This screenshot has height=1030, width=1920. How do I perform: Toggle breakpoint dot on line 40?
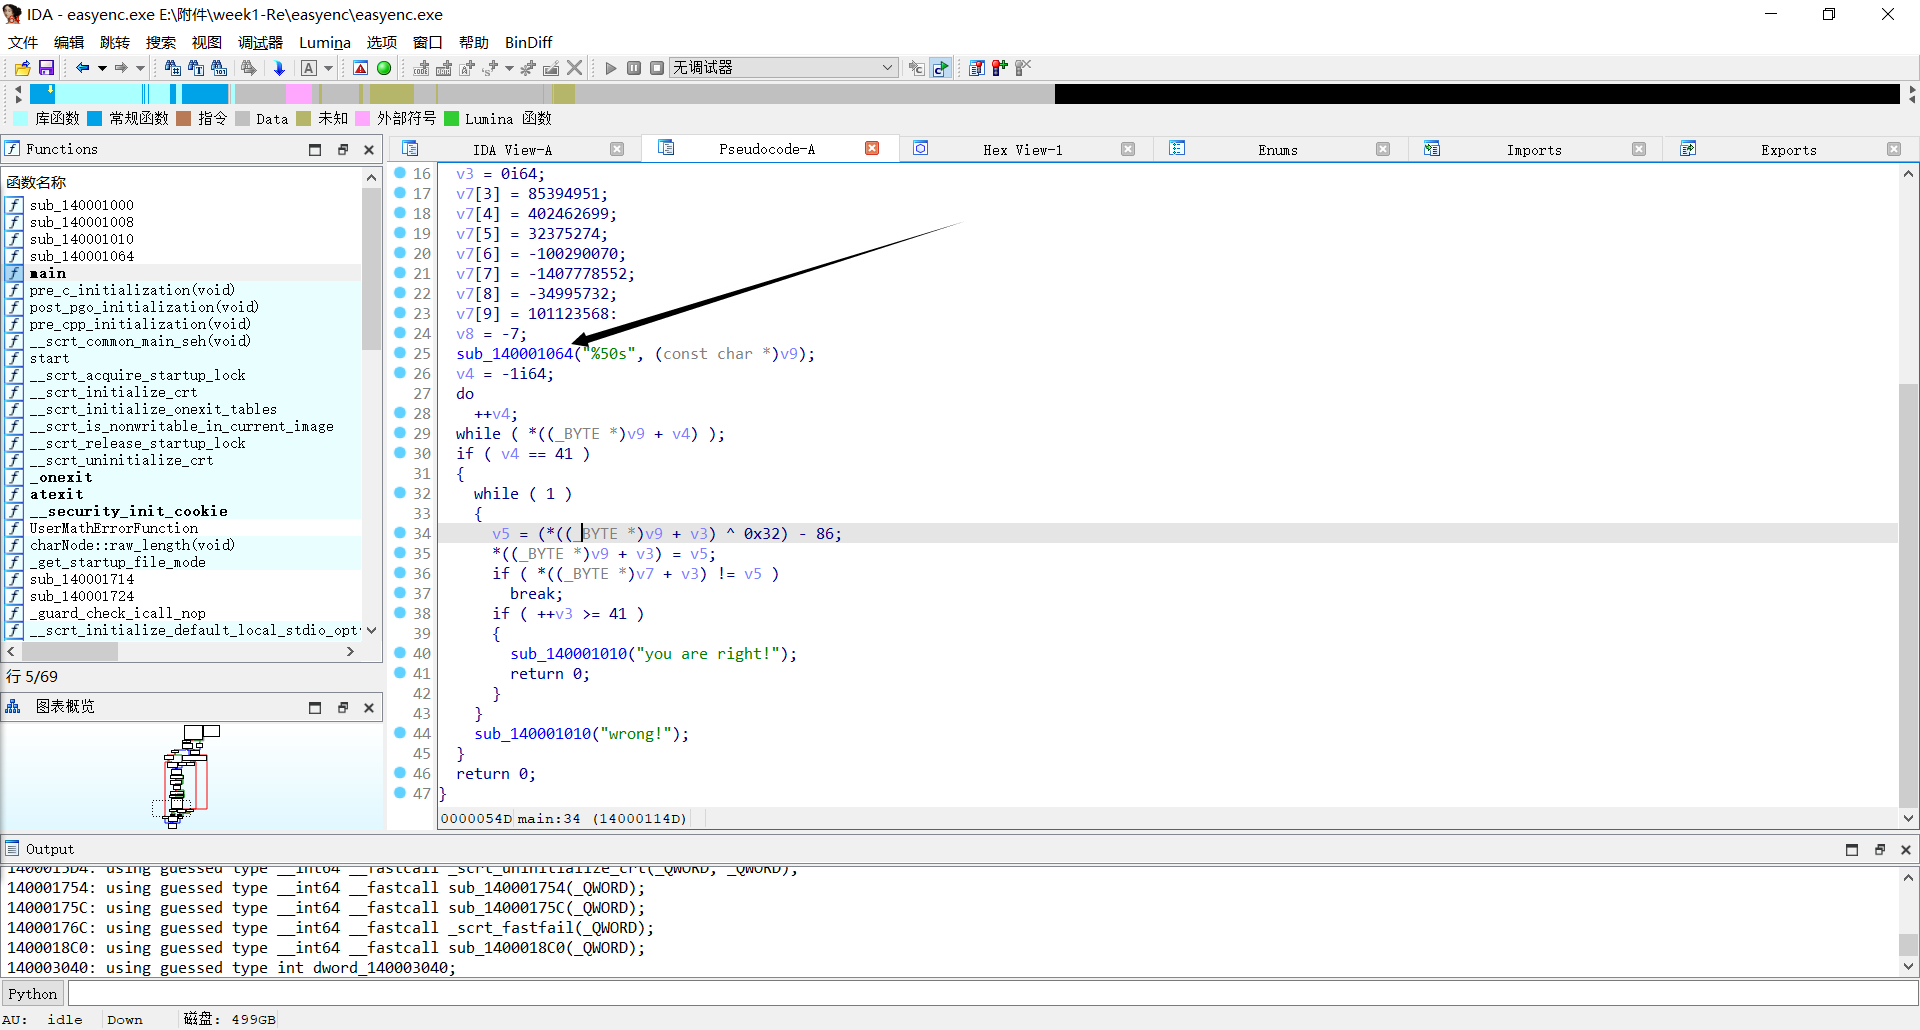click(400, 653)
